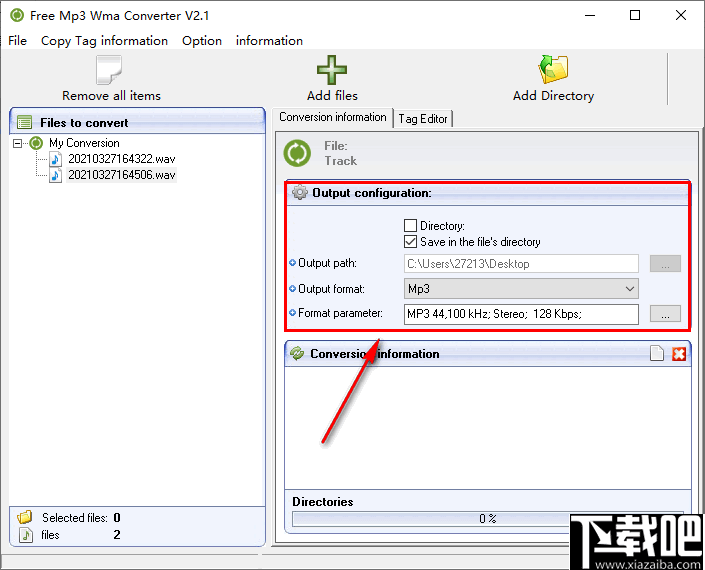Click the music note files count icon
705x570 pixels.
tap(26, 535)
